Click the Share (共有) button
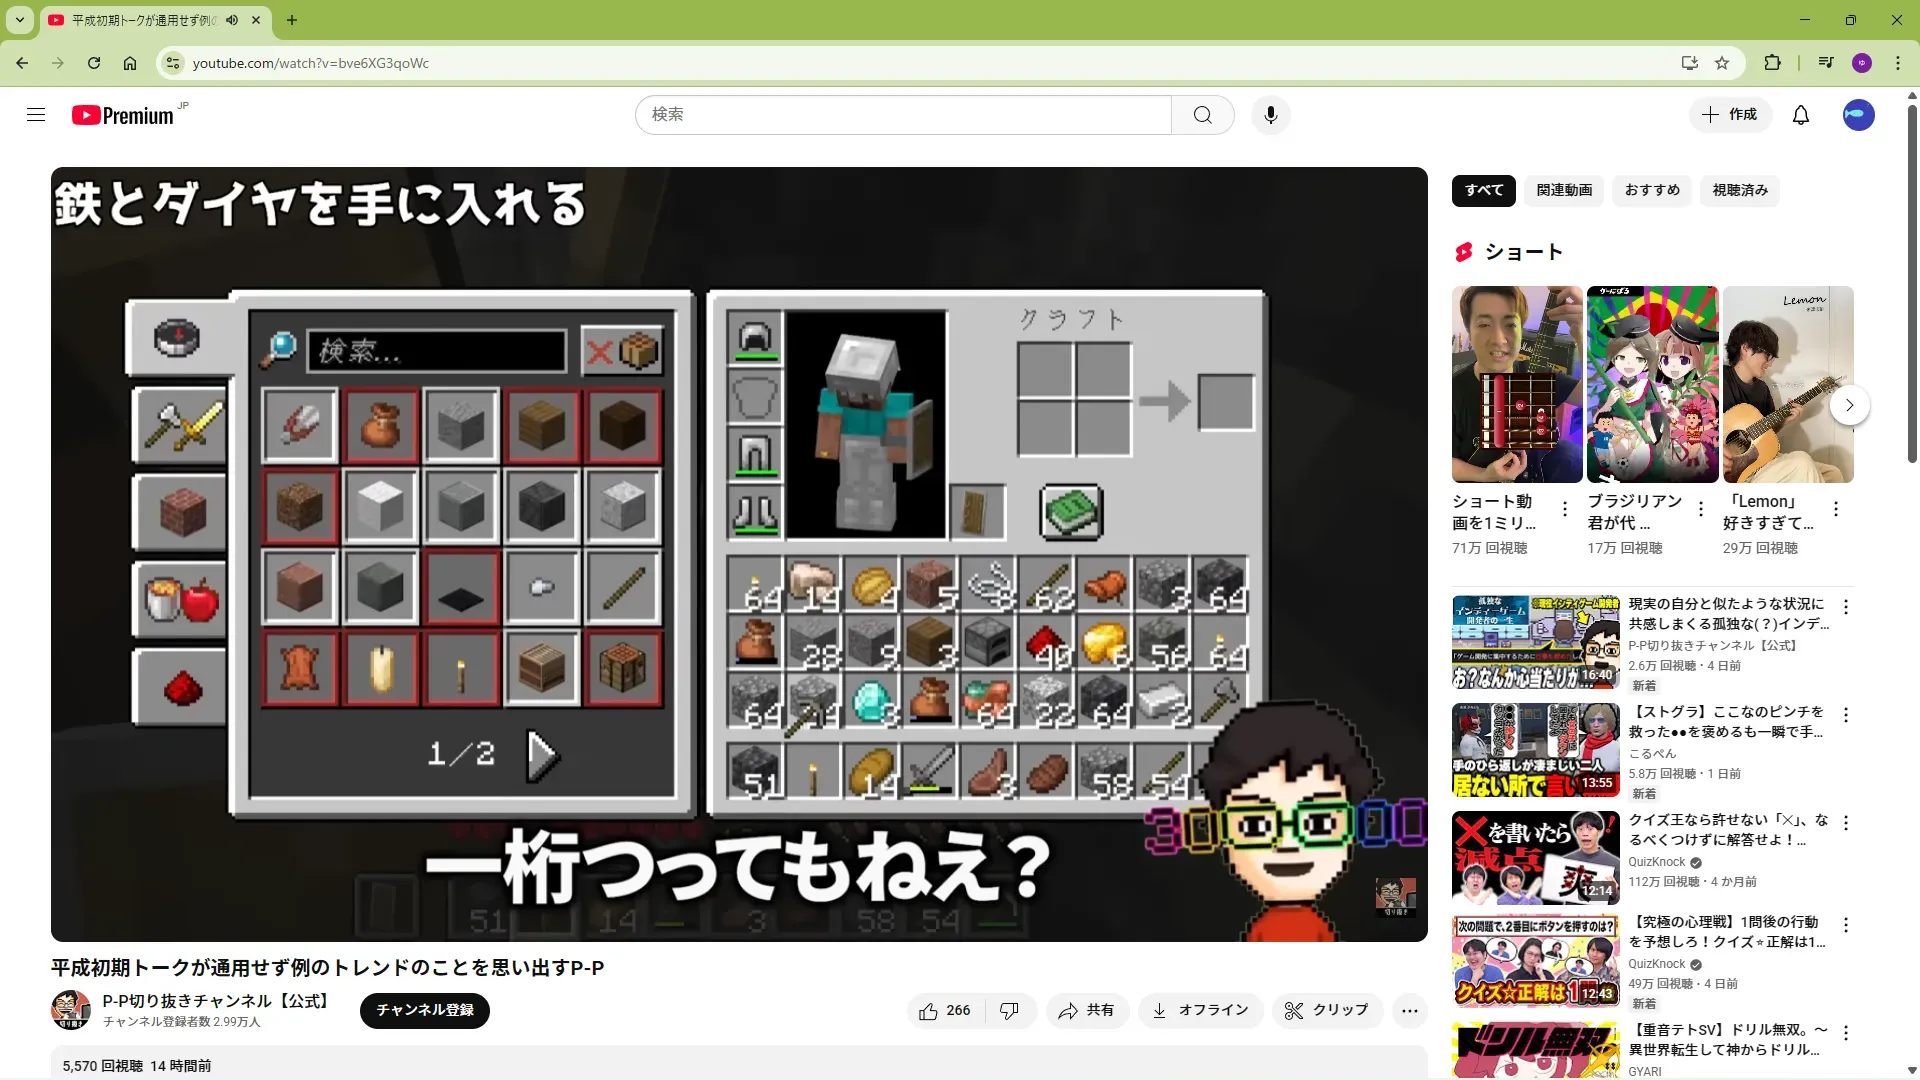Screen dimensions: 1920x1080 click(x=1087, y=1011)
